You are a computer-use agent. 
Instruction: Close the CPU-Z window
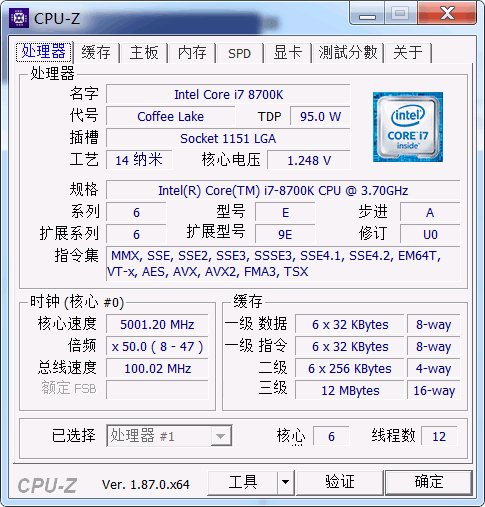[447, 14]
